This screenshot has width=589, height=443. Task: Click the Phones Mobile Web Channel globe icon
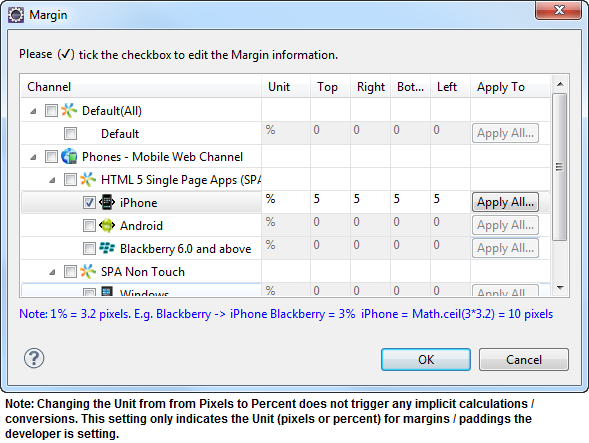(69, 156)
